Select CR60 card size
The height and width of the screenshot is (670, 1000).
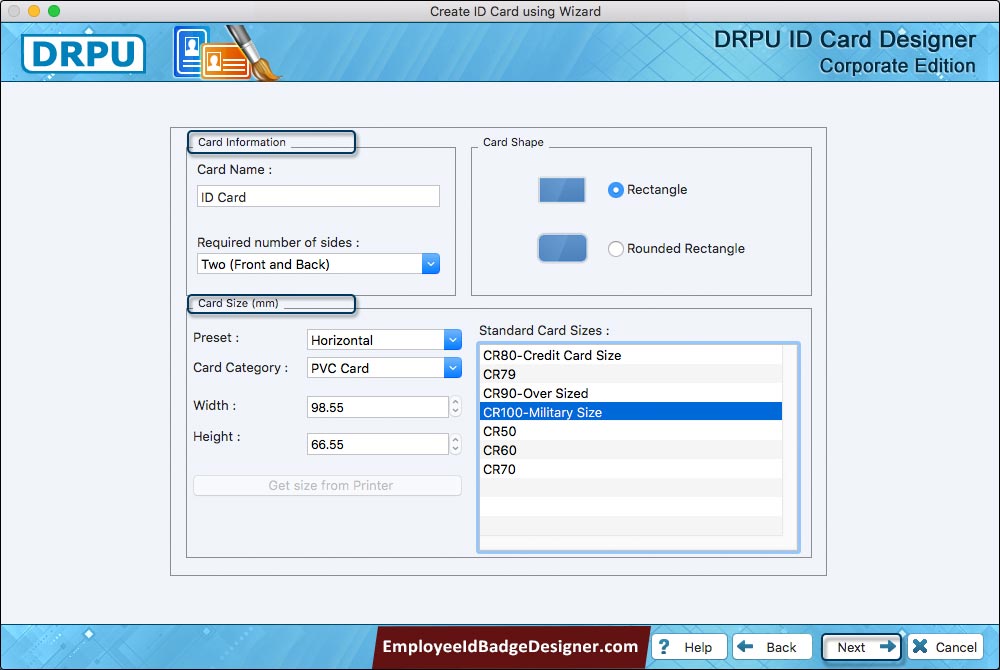(631, 450)
